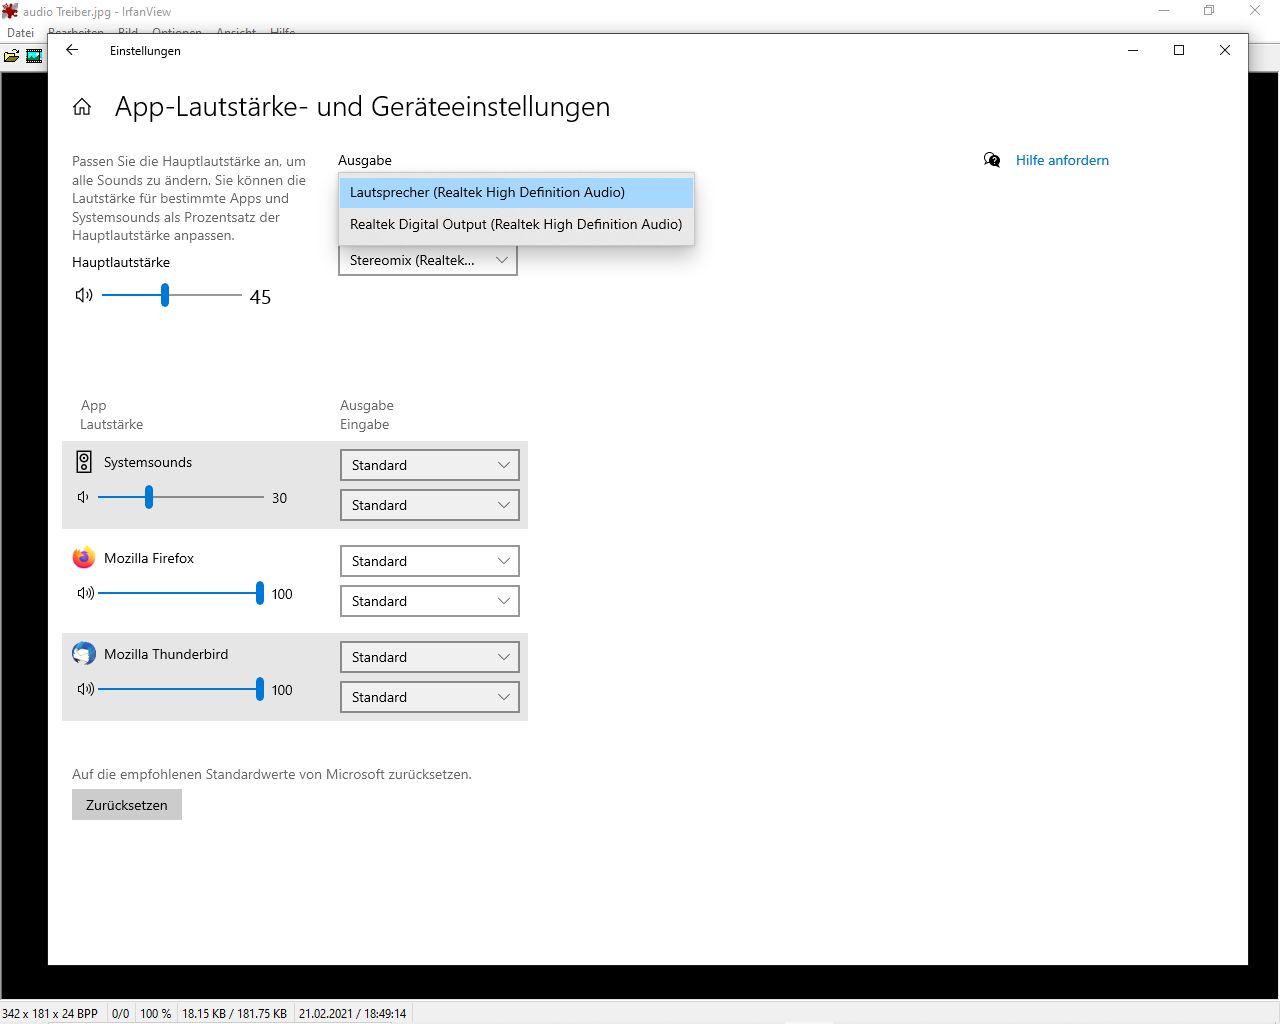Open Mozilla Thunderbird Eingabe Standard dropdown

pyautogui.click(x=430, y=697)
